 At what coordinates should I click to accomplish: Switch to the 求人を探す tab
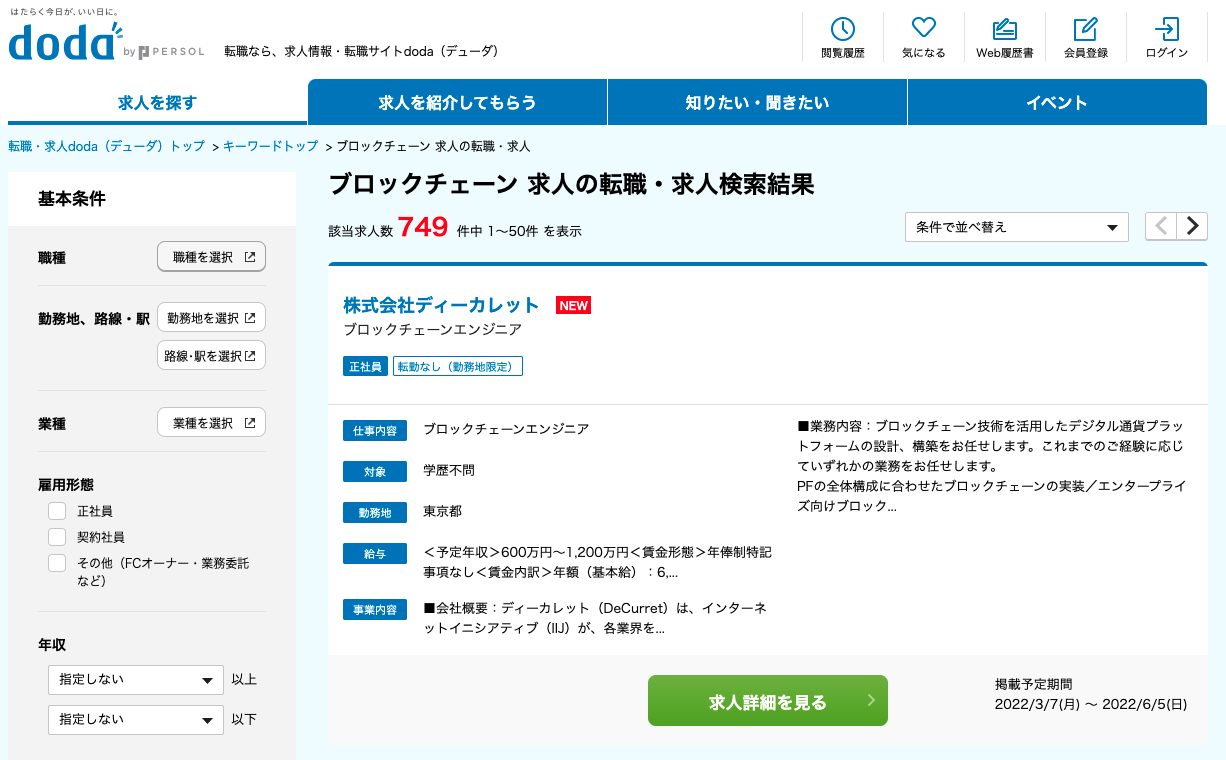coord(157,102)
